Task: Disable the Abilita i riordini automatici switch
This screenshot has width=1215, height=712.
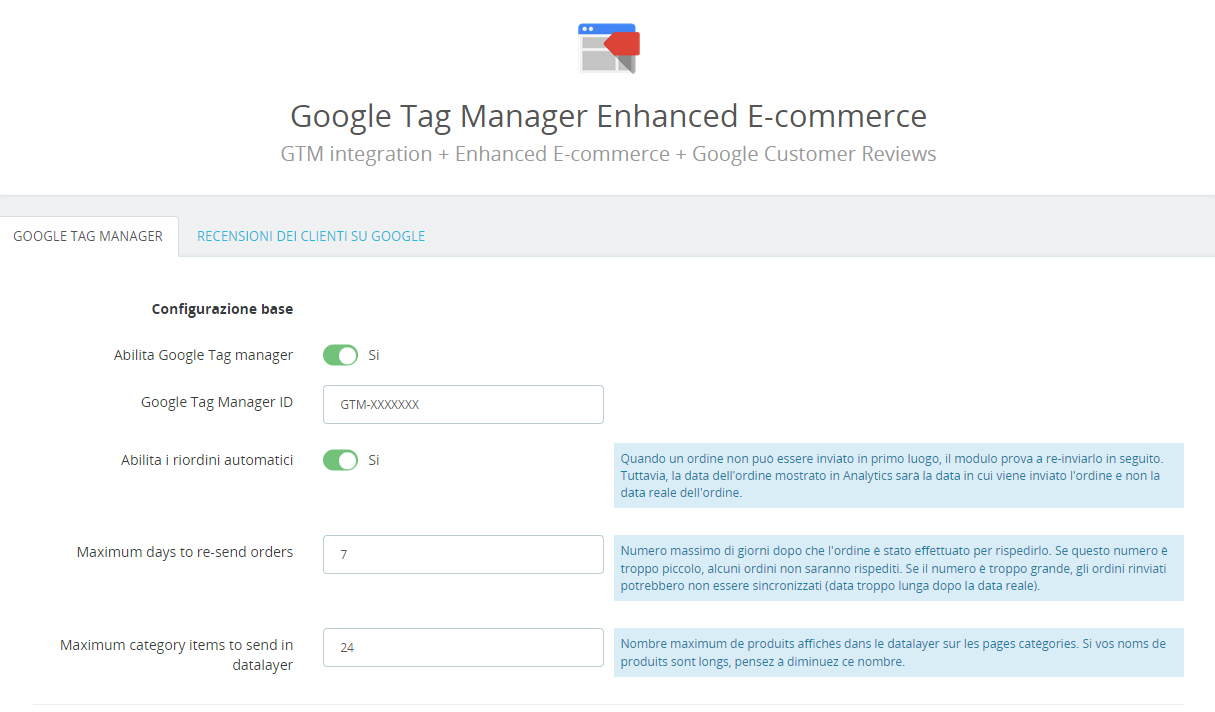Action: coord(340,460)
